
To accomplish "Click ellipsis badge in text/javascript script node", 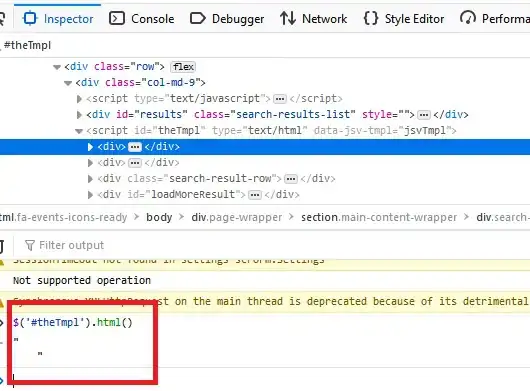I will (280, 99).
